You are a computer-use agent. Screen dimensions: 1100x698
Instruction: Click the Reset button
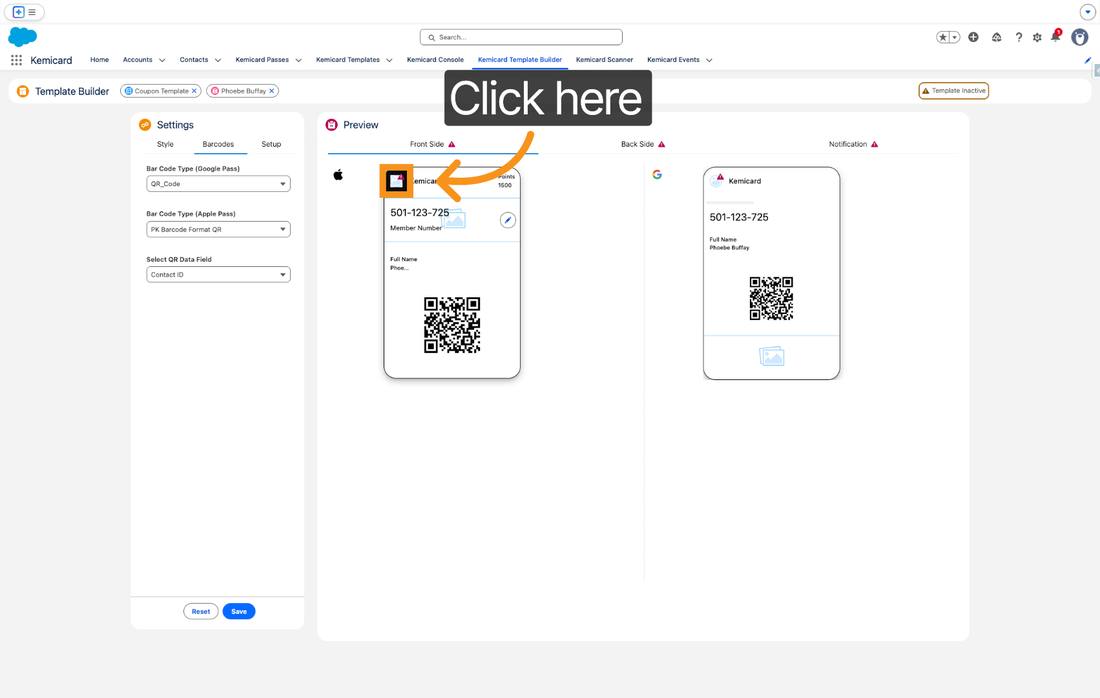[x=201, y=612]
